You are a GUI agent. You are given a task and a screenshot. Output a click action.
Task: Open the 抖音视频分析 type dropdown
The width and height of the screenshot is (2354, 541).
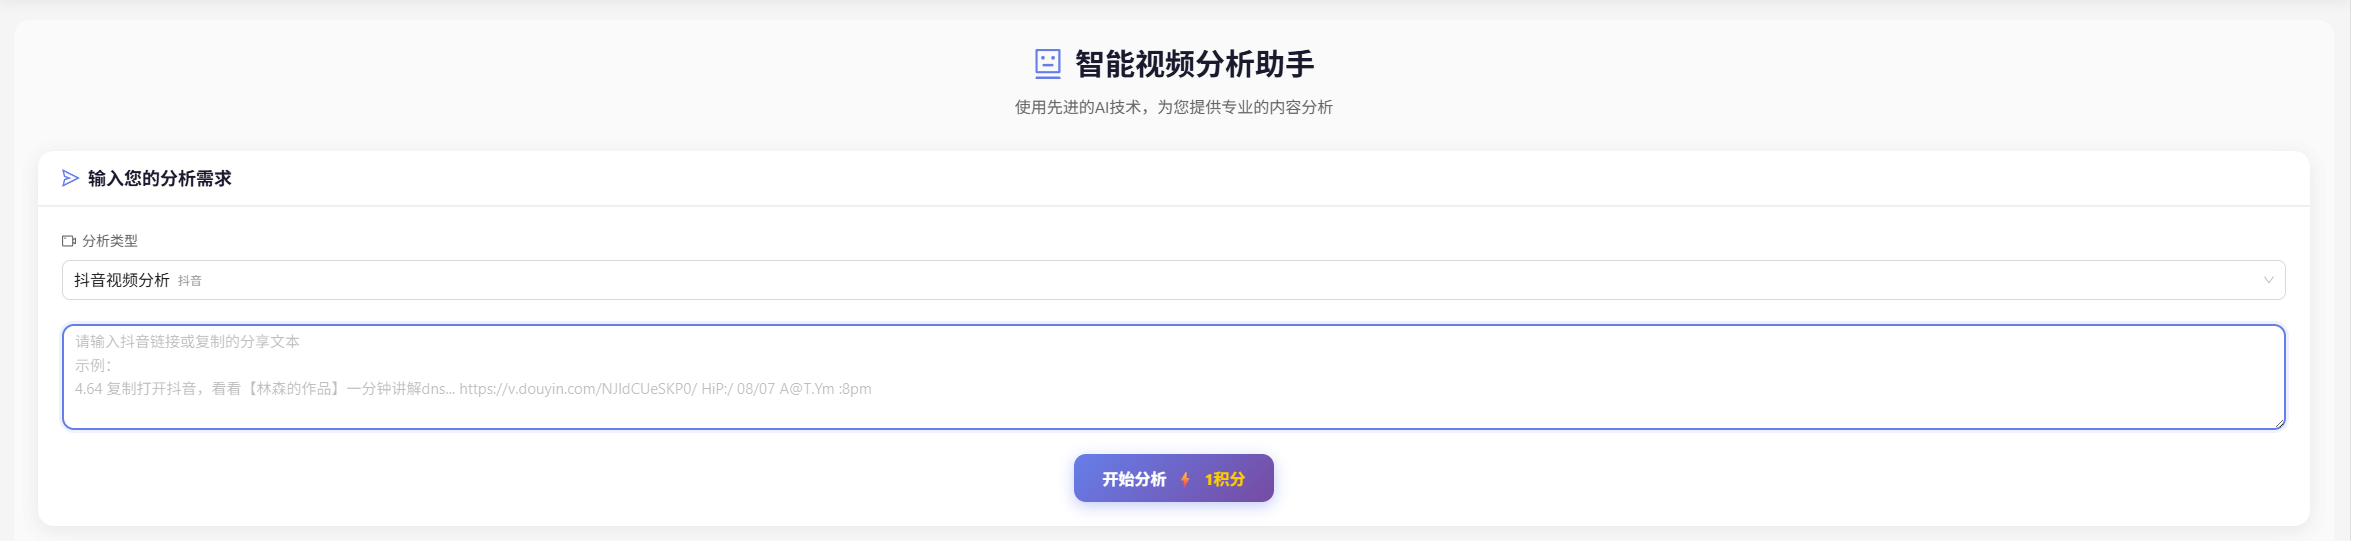point(1173,280)
